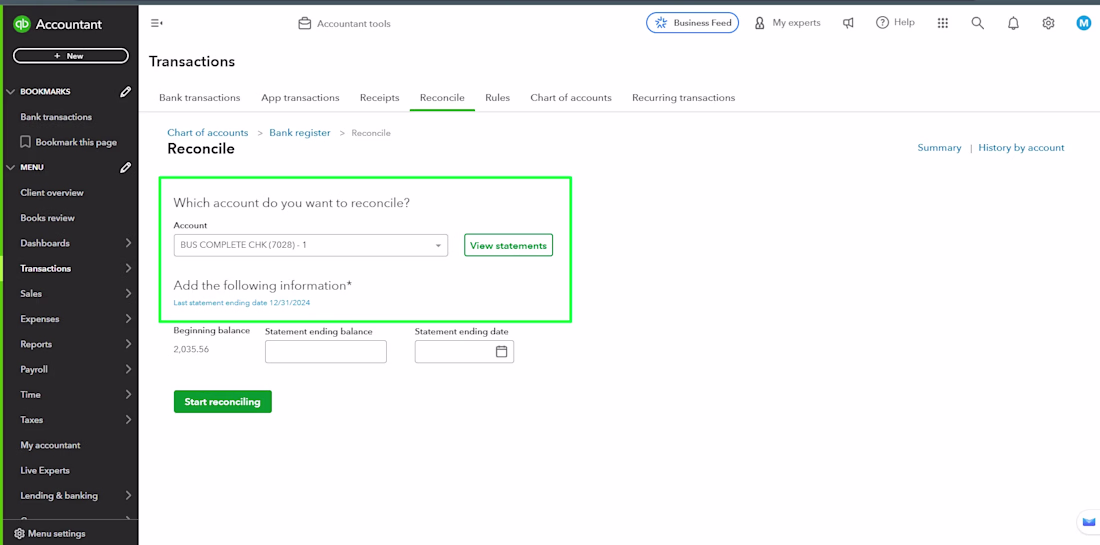Open Live Experts in sidebar
The image size is (1100, 545).
click(45, 471)
